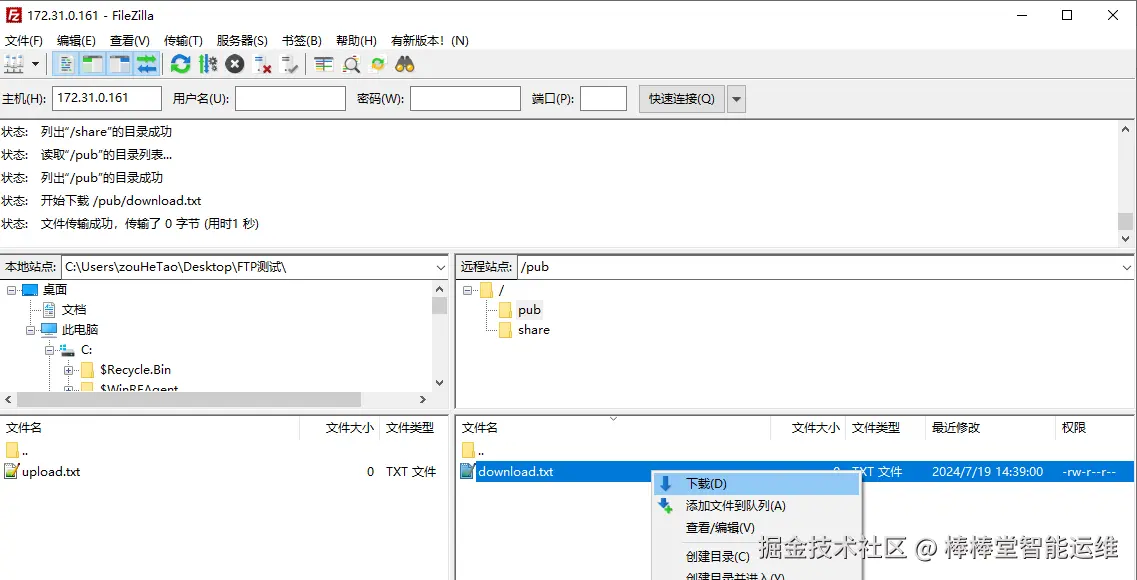Open the 远程站点 path dropdown
Image resolution: width=1137 pixels, height=580 pixels.
1127,267
